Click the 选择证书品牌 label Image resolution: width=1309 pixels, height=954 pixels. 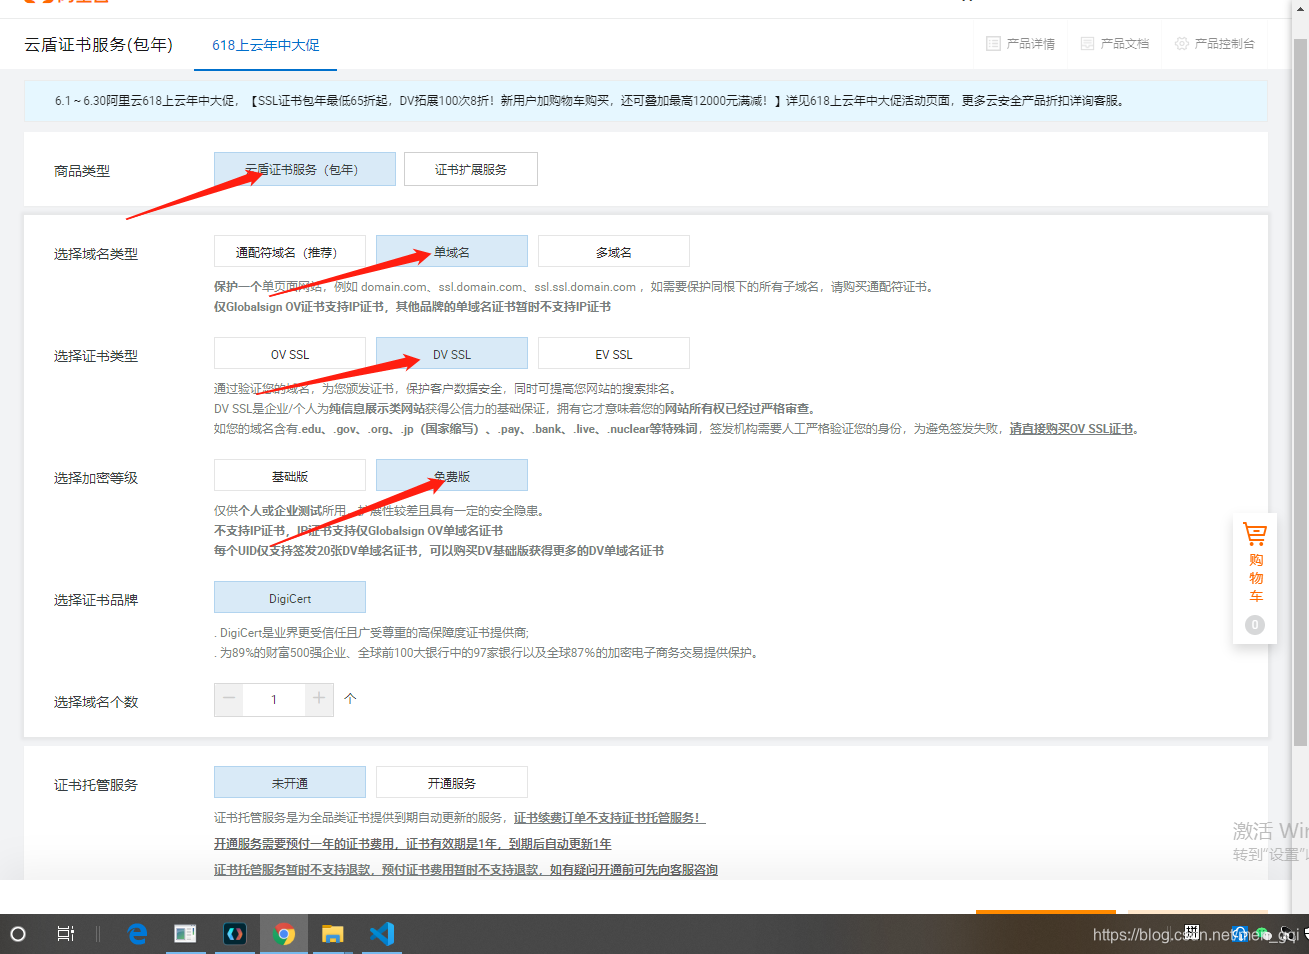click(x=96, y=600)
